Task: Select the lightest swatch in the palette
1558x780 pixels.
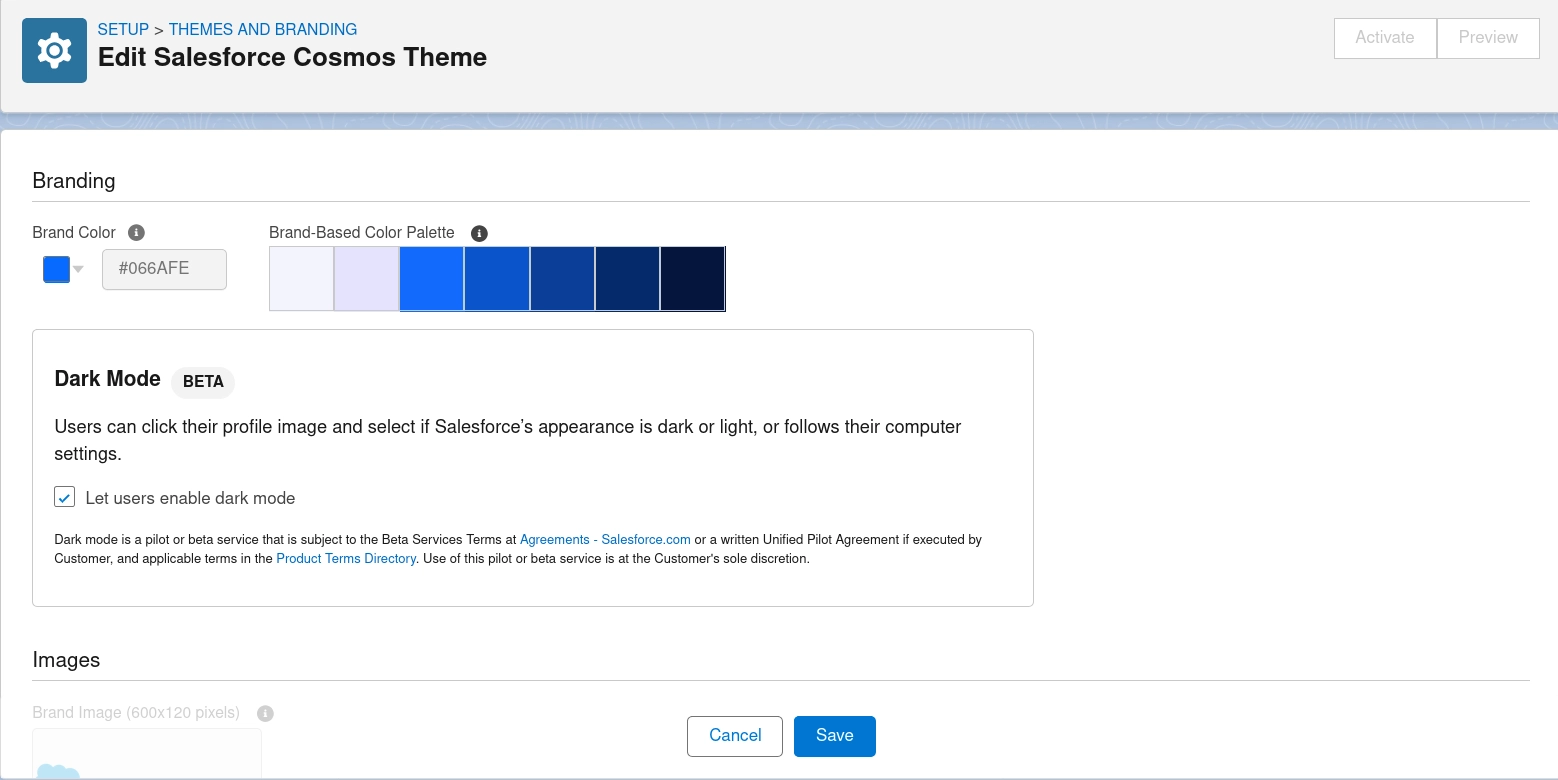Action: coord(301,278)
